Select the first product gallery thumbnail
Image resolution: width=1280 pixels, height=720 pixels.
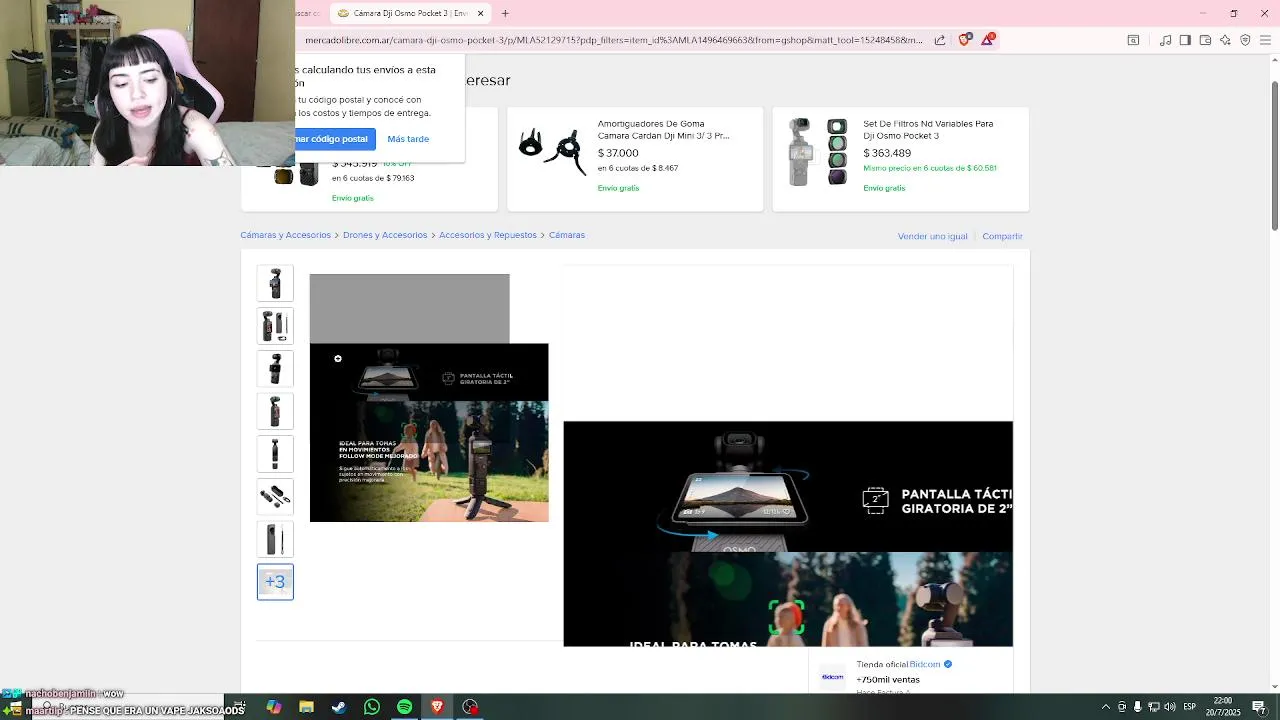point(275,284)
